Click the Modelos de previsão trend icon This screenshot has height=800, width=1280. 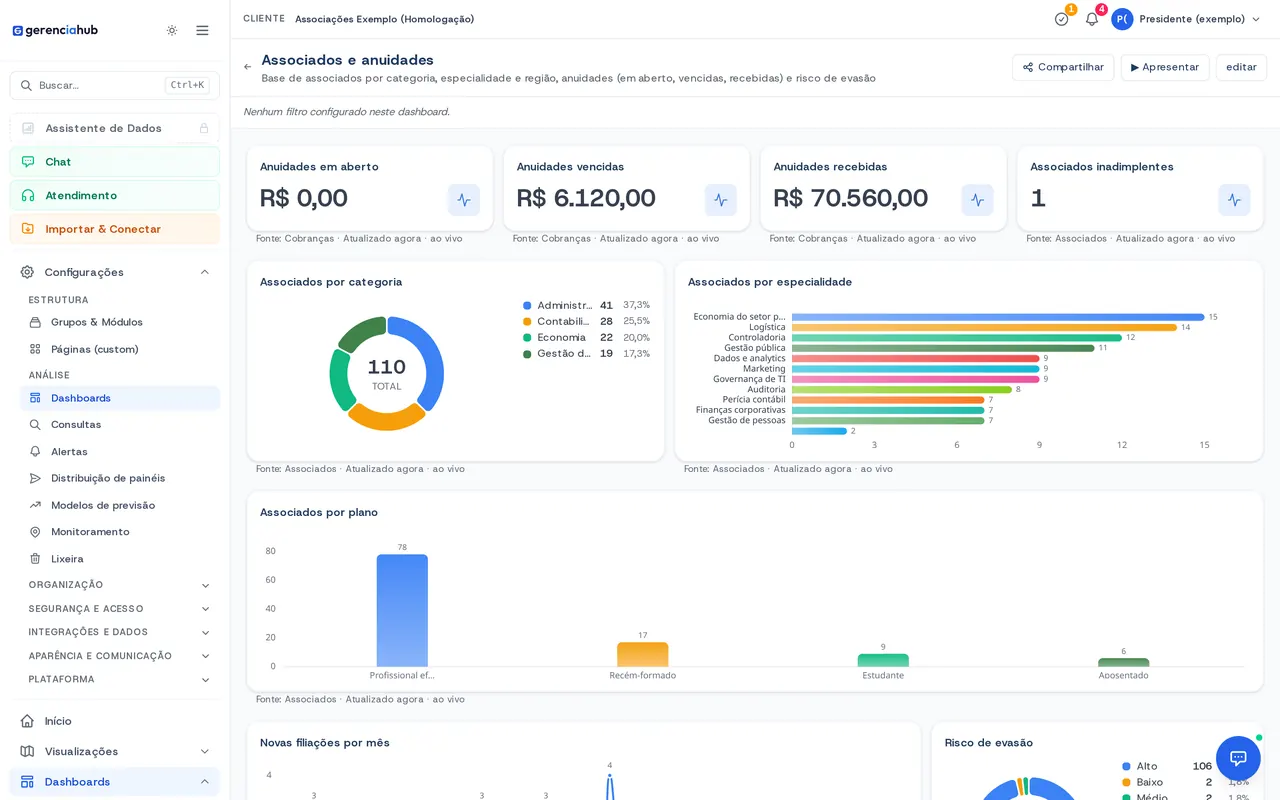35,505
